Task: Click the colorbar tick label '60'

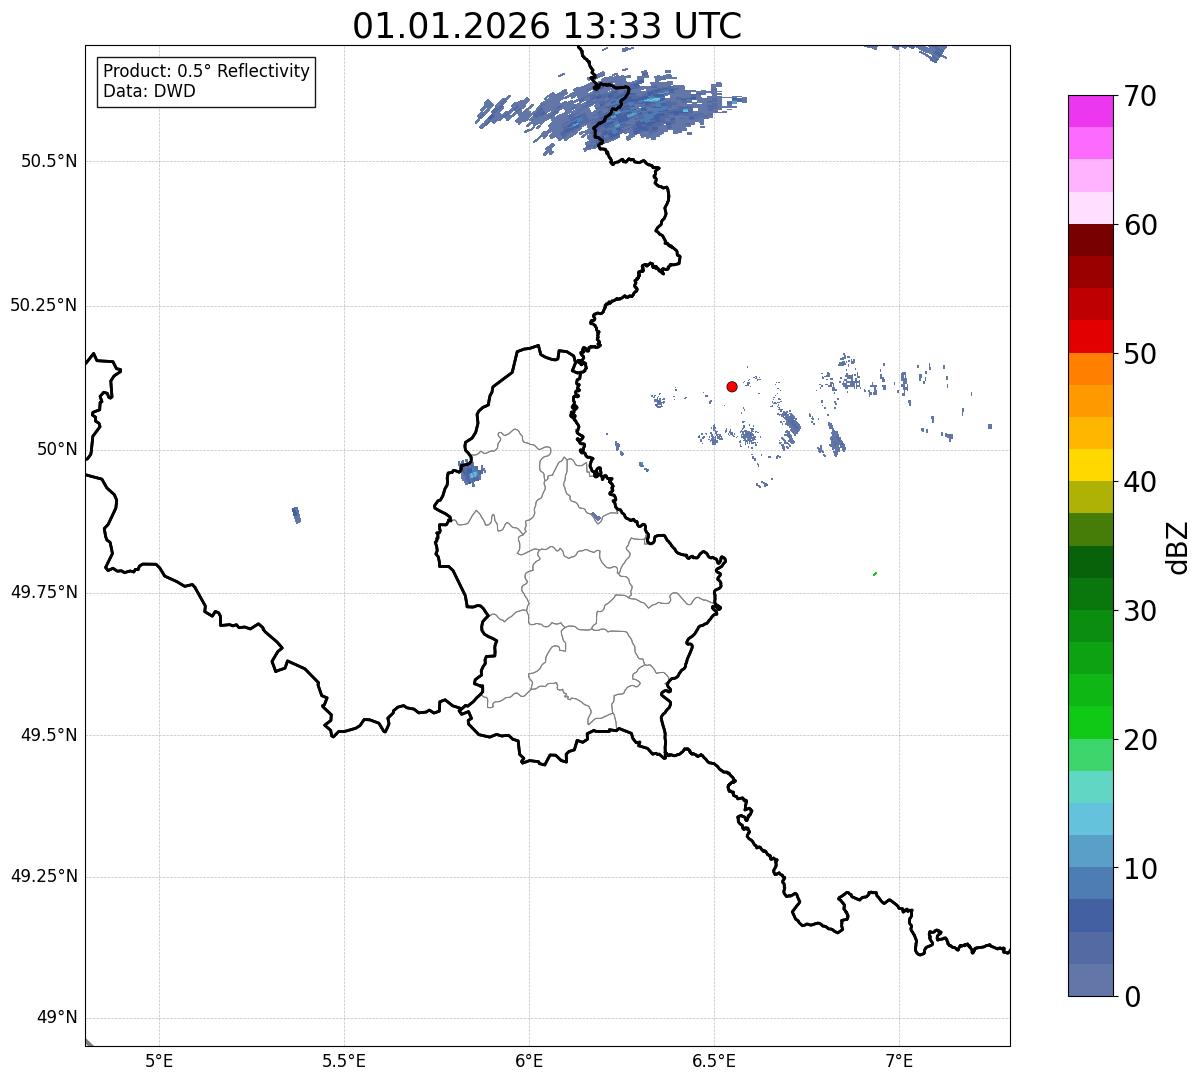Action: [1140, 225]
